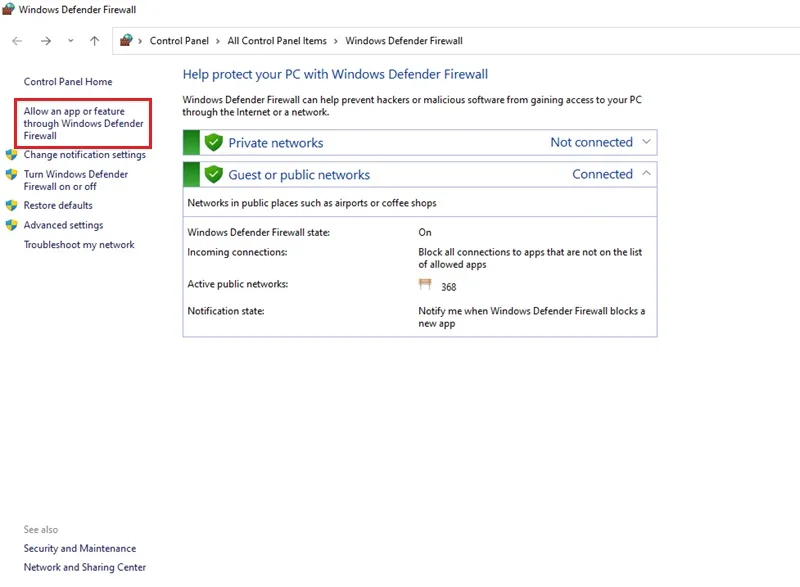This screenshot has height=587, width=800.
Task: Collapse the Guest or public networks section
Action: click(646, 173)
